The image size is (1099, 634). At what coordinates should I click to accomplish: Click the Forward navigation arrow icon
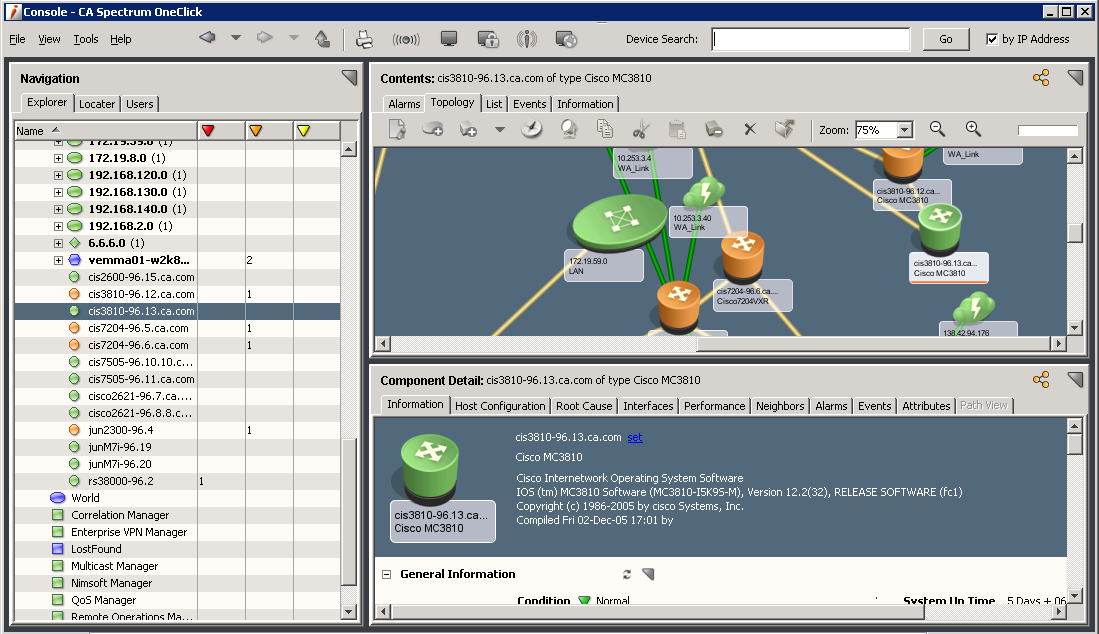(x=265, y=38)
